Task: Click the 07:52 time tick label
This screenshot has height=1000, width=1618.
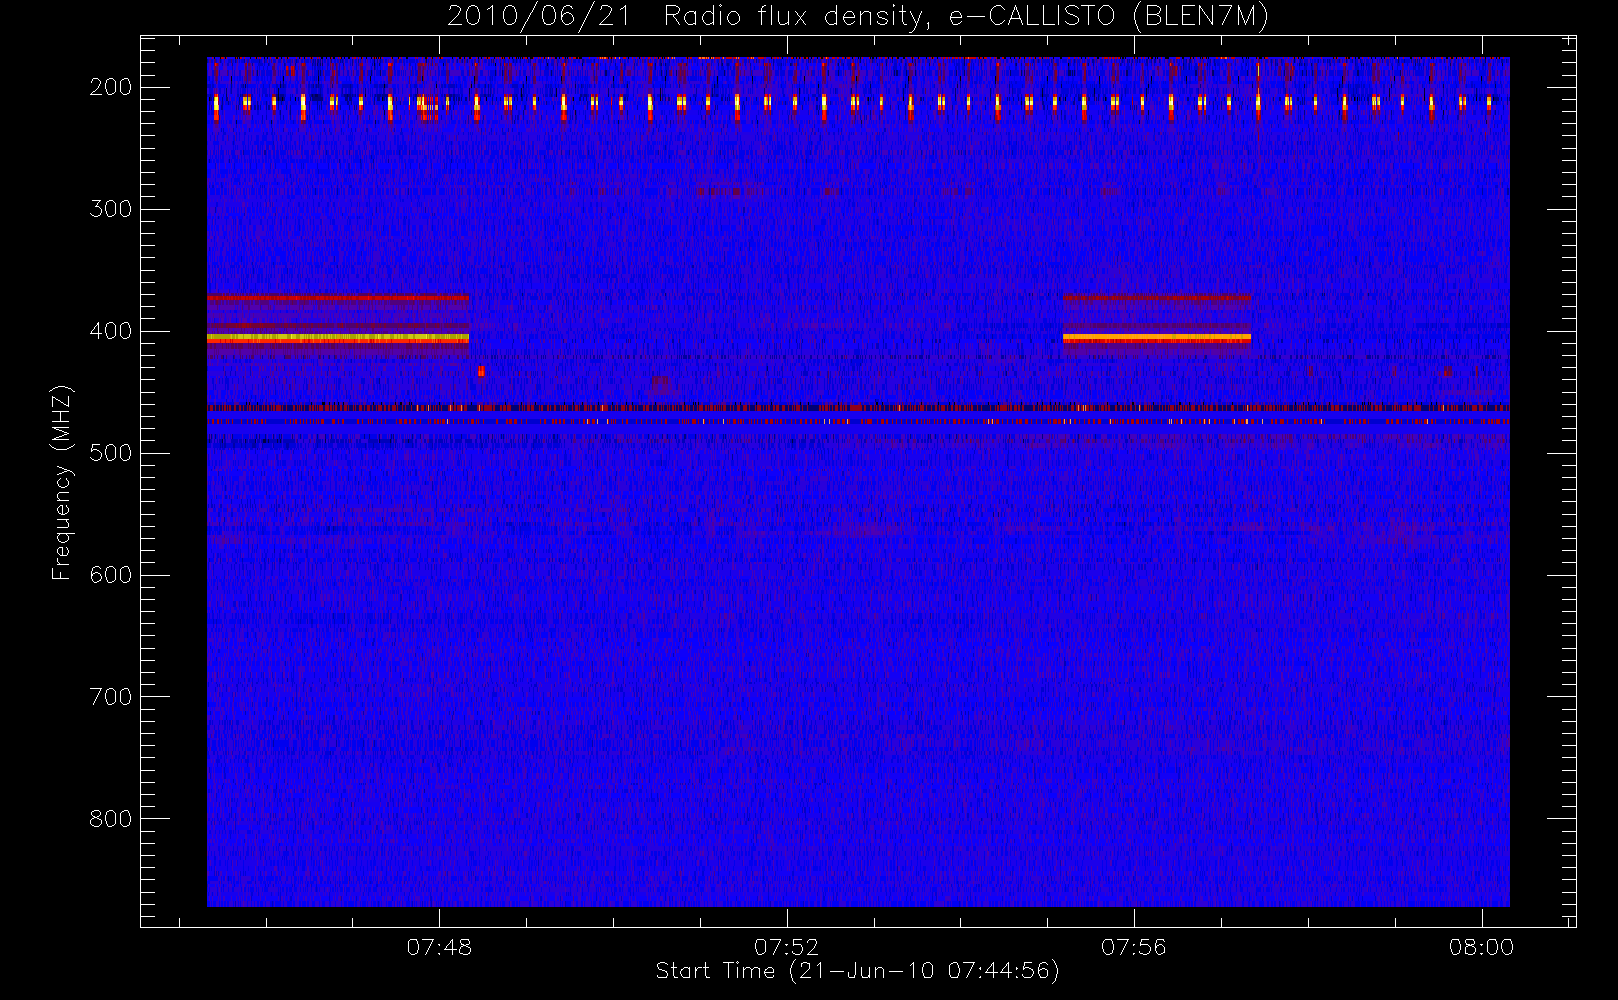Action: tap(786, 947)
